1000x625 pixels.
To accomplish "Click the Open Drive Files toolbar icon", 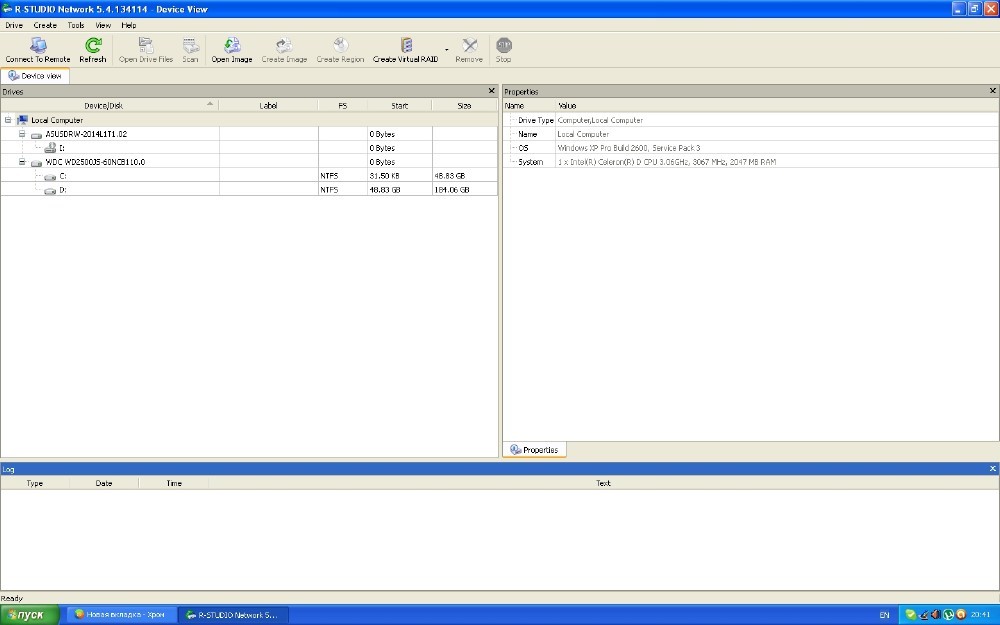I will pyautogui.click(x=146, y=45).
